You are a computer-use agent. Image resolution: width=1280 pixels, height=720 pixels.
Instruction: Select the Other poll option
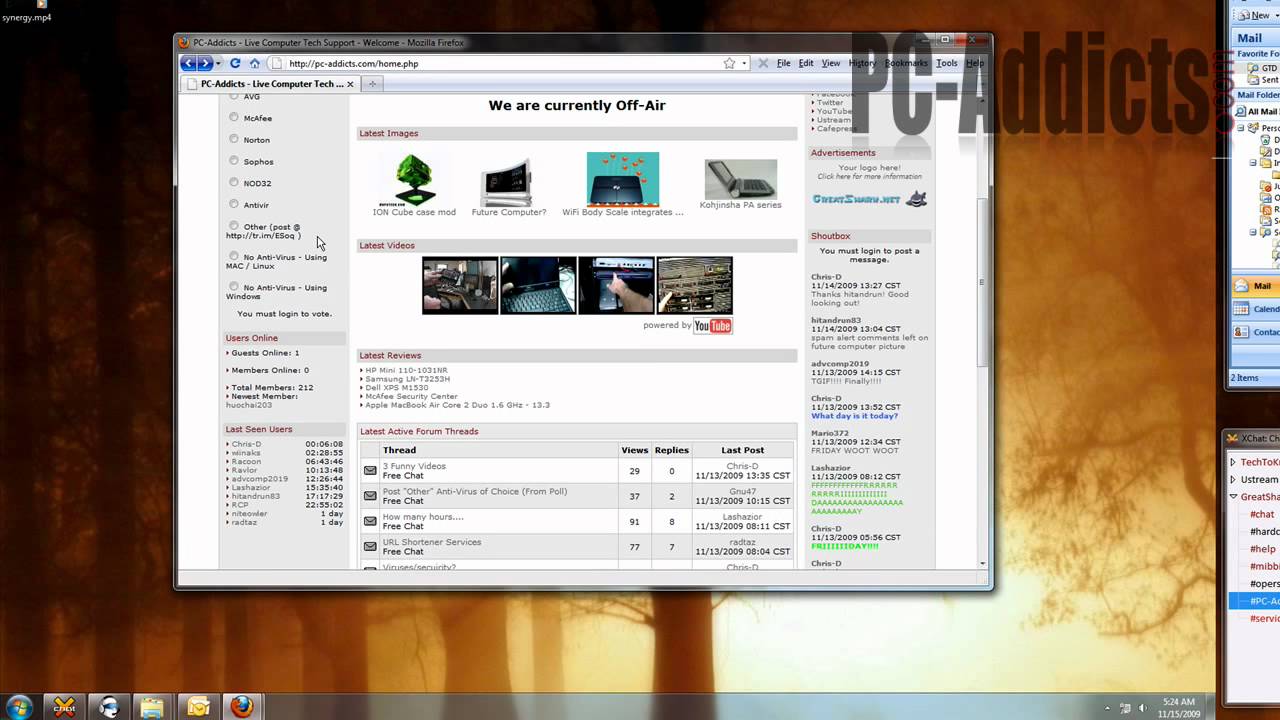(234, 226)
